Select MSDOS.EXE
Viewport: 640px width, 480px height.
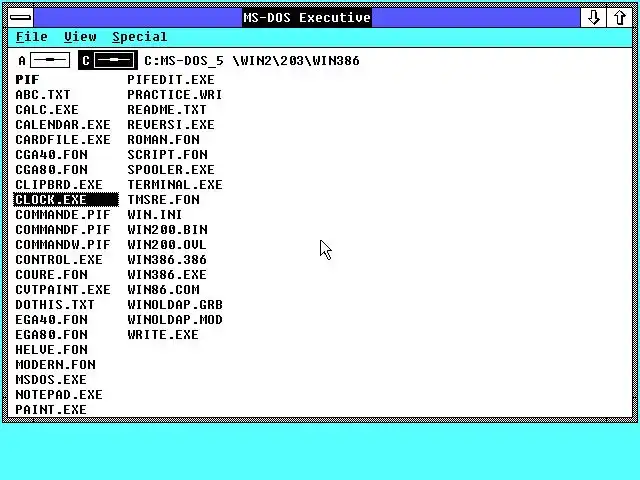click(x=51, y=380)
